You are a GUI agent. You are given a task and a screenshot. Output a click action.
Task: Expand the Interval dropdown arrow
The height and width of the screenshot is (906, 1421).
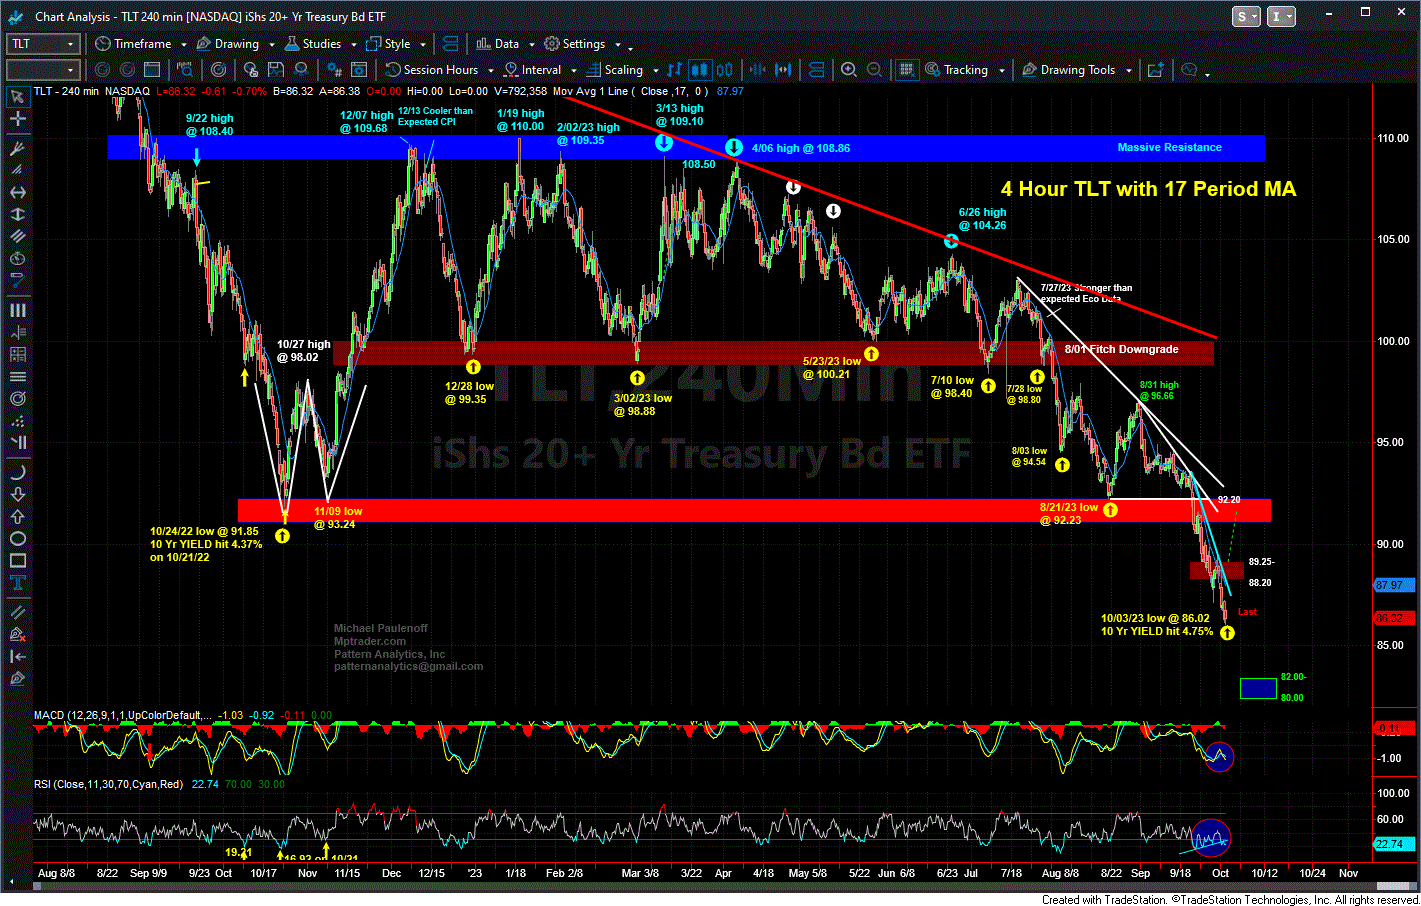[572, 71]
